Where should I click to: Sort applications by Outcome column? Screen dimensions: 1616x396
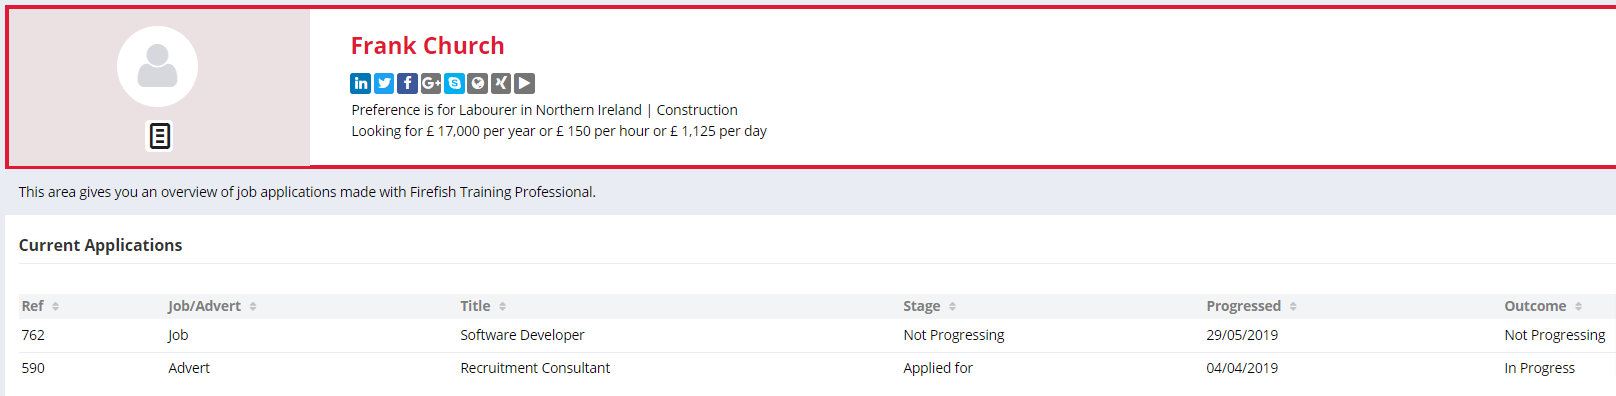[1544, 306]
